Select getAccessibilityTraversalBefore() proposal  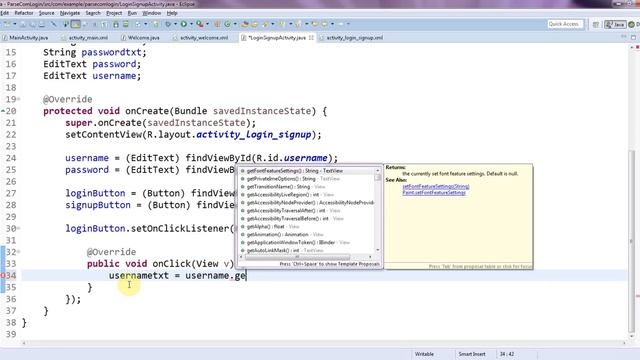pos(307,219)
